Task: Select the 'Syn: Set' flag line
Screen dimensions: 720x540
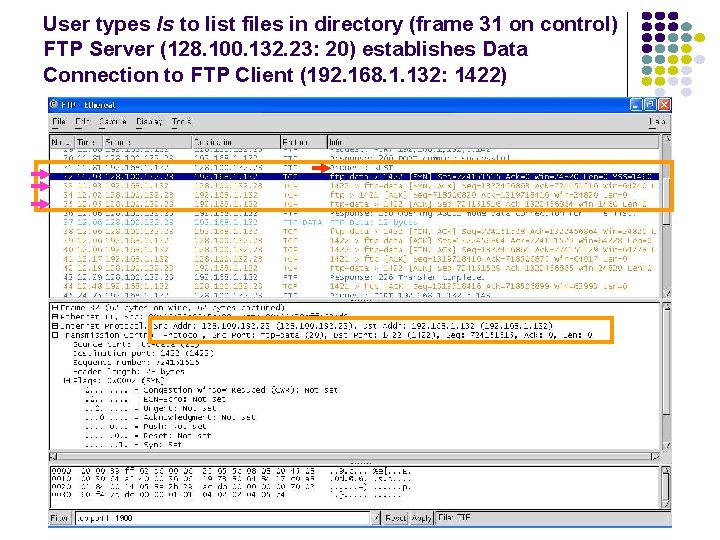Action: [133, 444]
